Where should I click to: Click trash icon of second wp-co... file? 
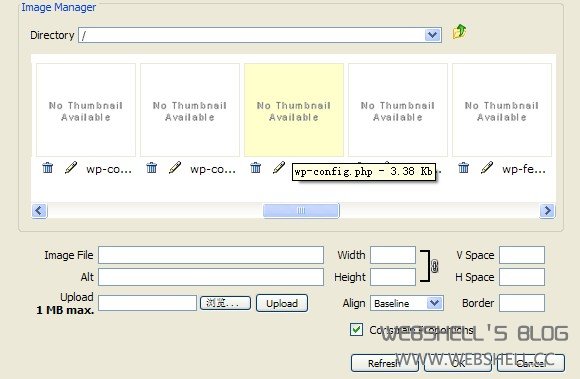point(152,168)
